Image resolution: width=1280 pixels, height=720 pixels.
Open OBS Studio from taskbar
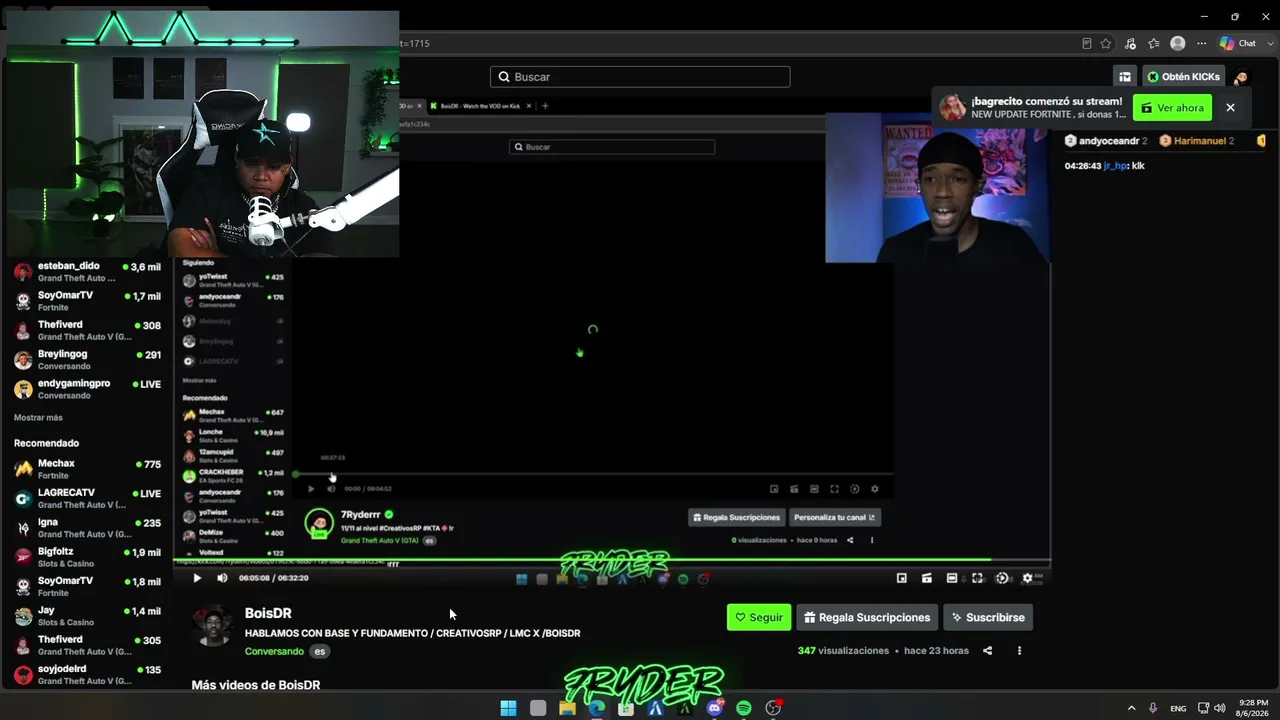(x=773, y=708)
